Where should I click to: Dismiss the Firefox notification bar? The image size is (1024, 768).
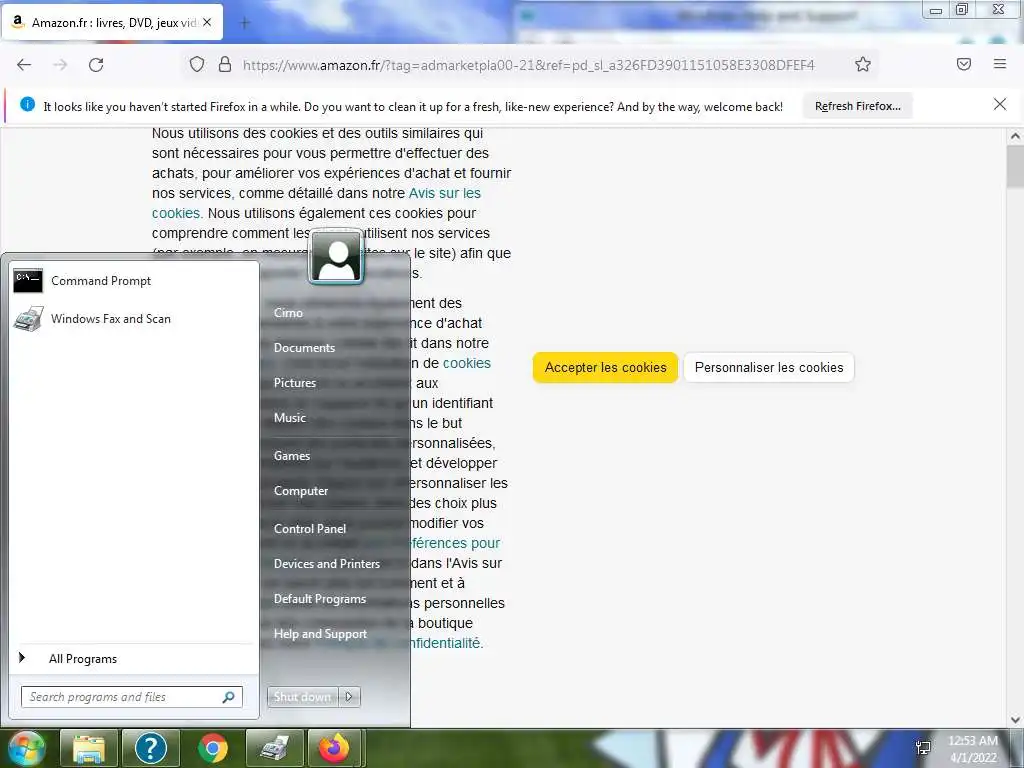[1000, 104]
